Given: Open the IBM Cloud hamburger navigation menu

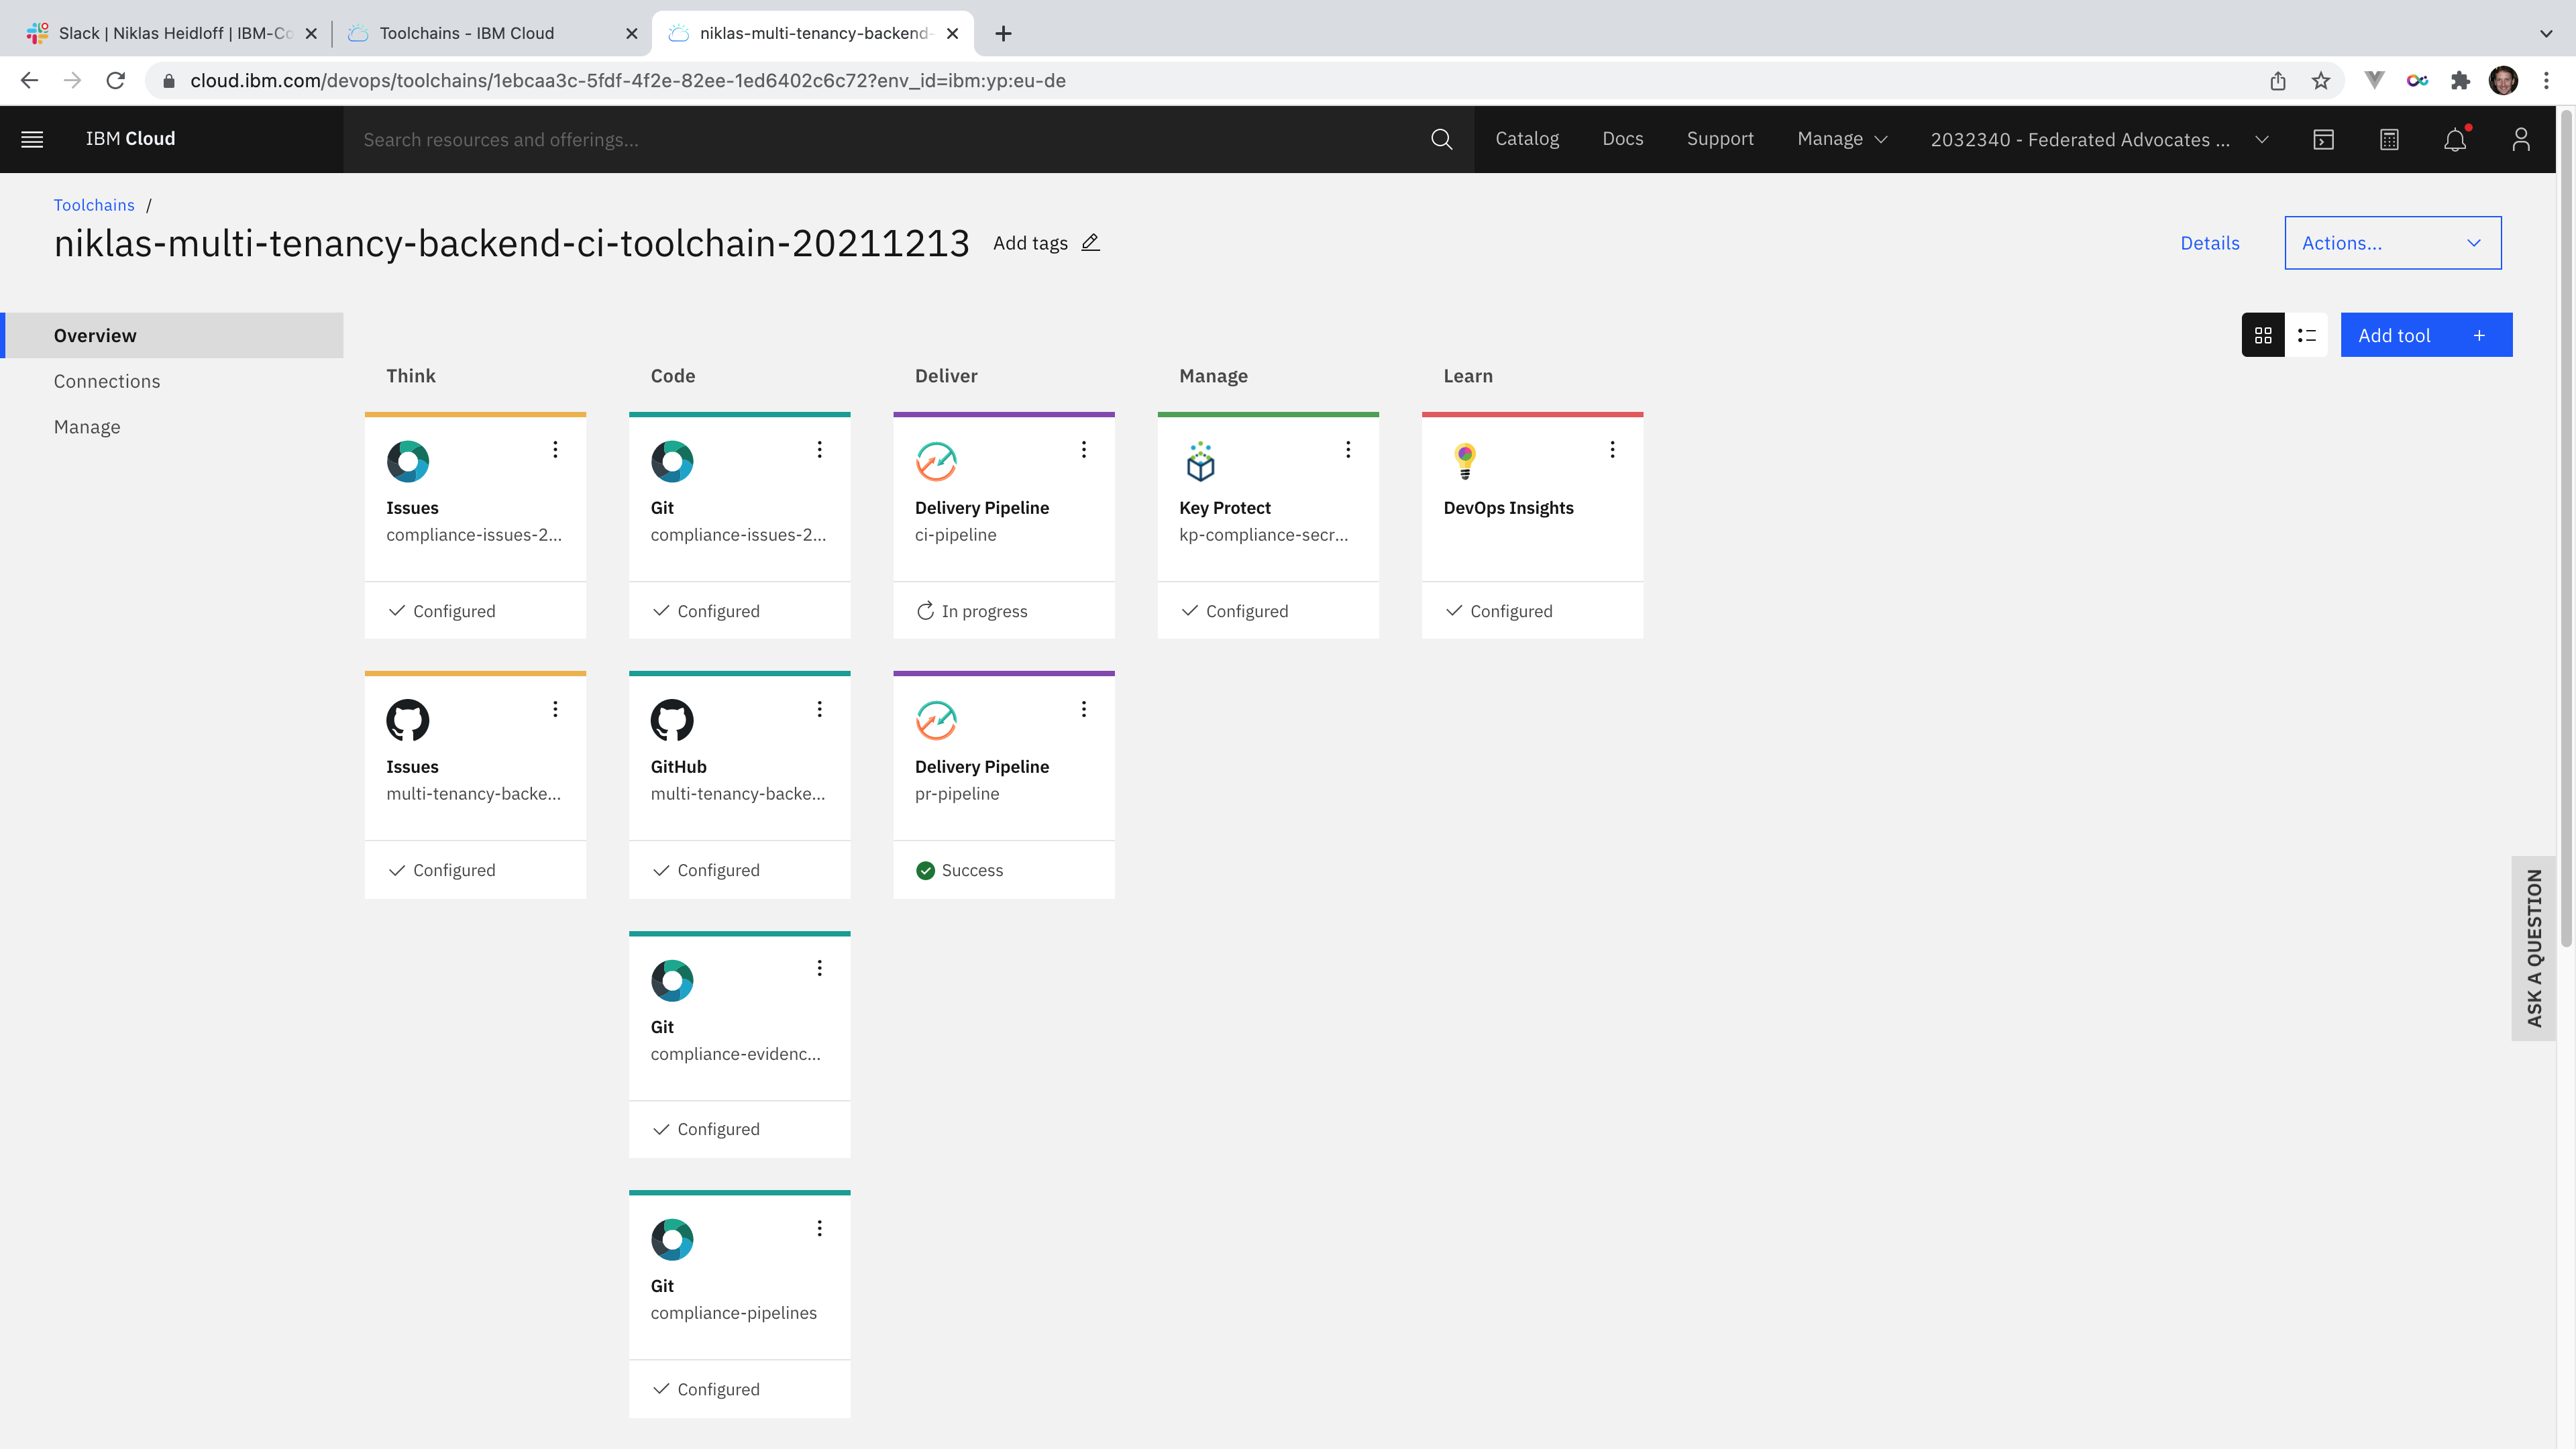Looking at the screenshot, I should coord(32,139).
